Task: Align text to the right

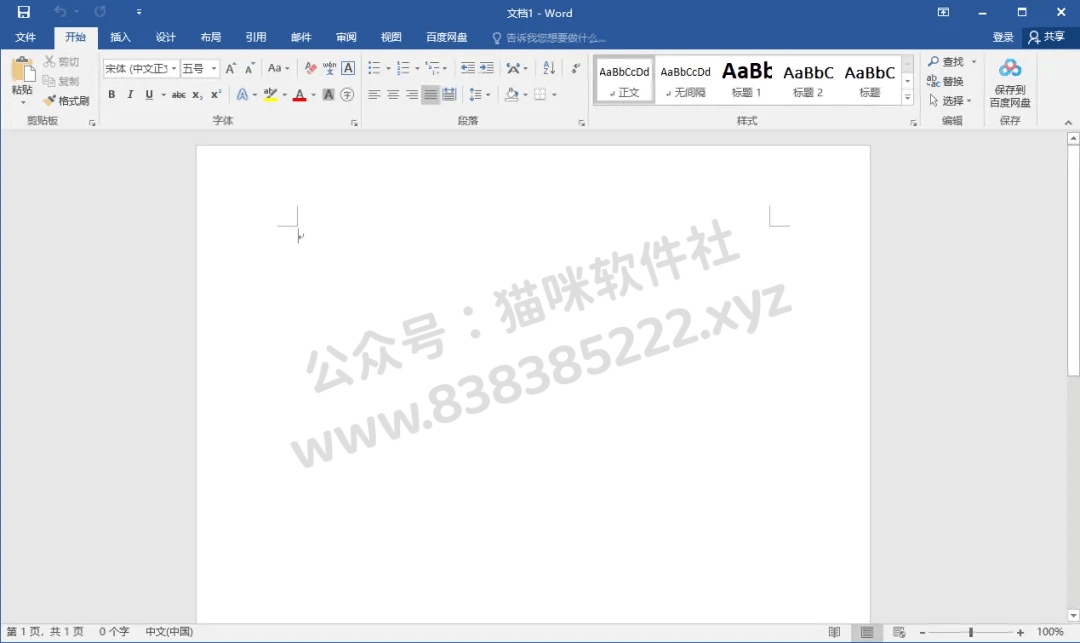Action: (x=411, y=94)
